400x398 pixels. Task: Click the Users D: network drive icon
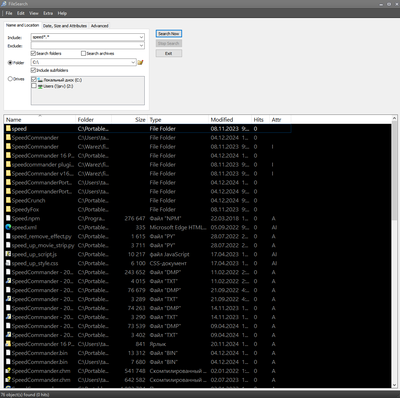(x=40, y=86)
